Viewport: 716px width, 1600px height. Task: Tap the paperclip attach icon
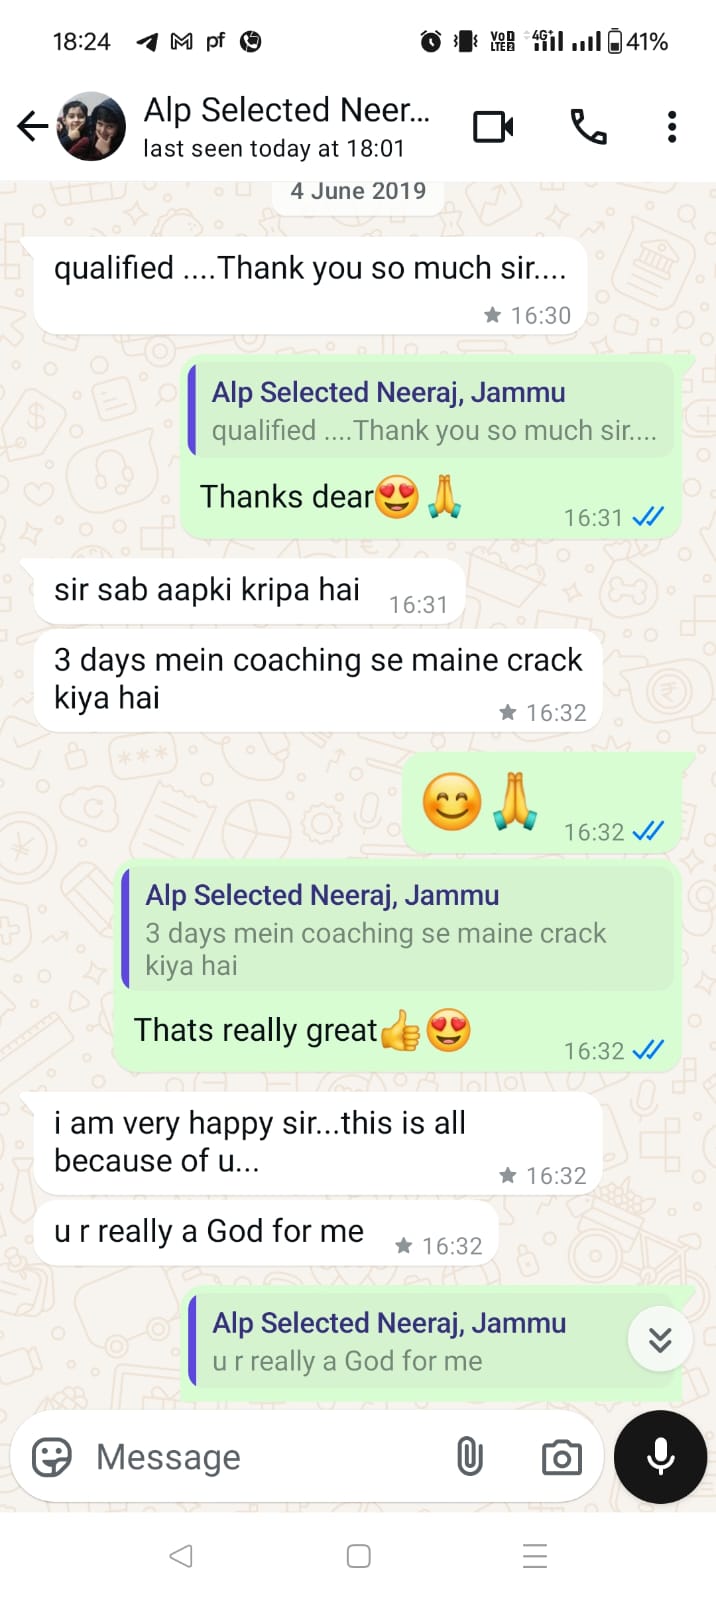[x=469, y=1457]
